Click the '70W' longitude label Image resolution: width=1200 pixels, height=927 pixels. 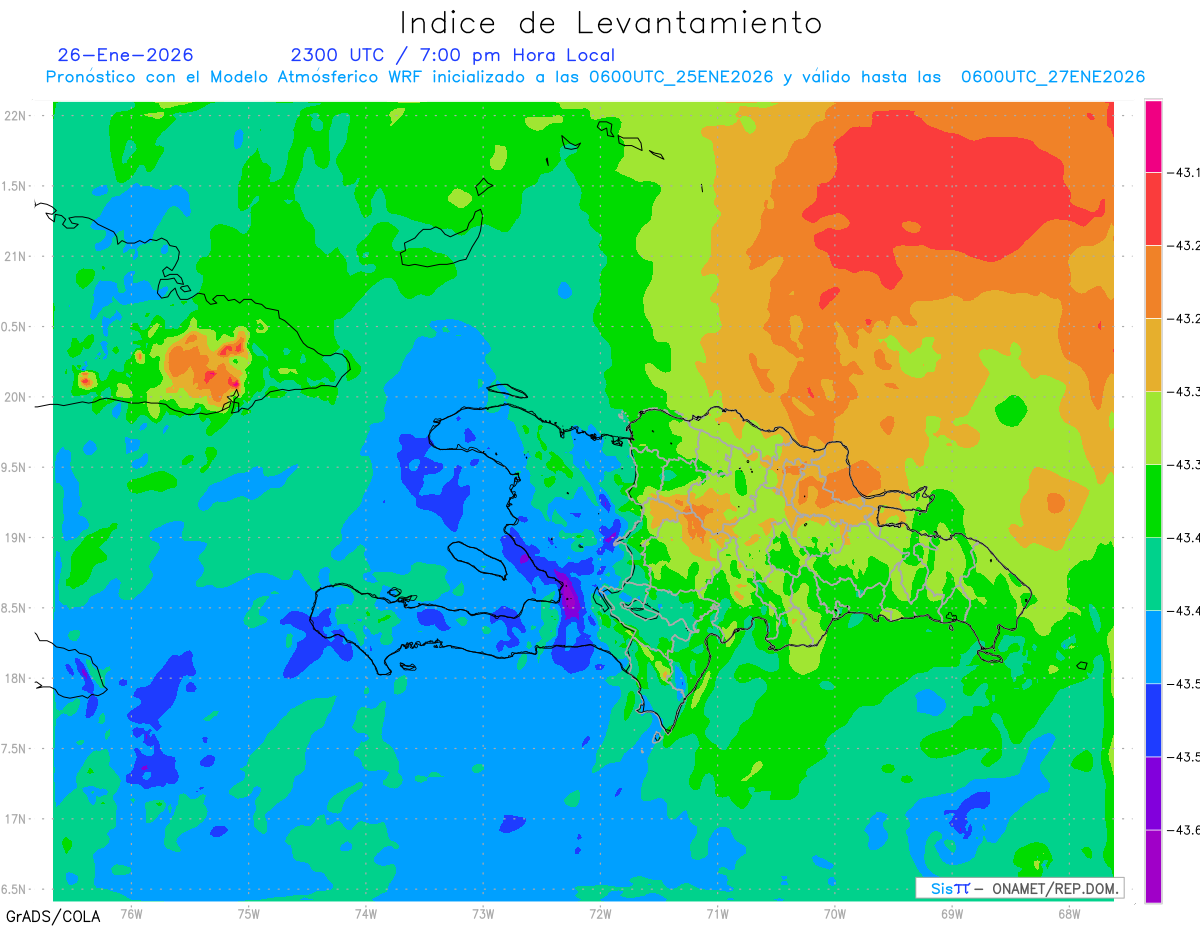click(834, 914)
